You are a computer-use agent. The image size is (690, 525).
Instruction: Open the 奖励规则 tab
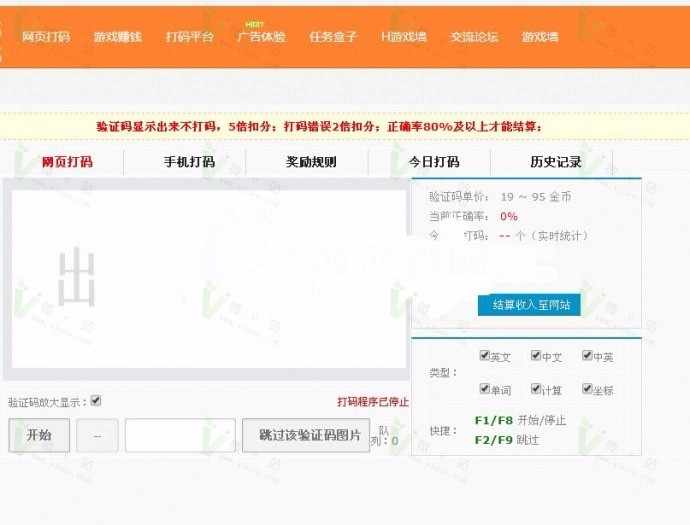pyautogui.click(x=311, y=162)
